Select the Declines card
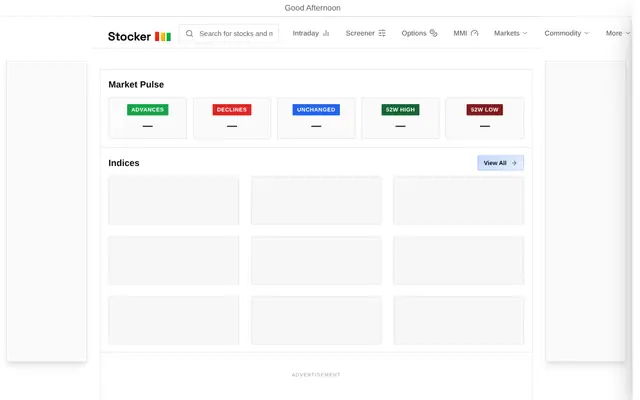The width and height of the screenshot is (640, 400). [232, 118]
